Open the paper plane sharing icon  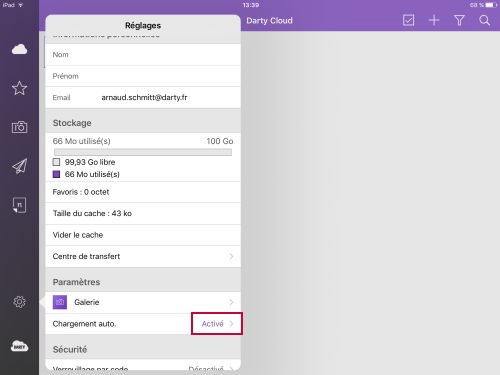[19, 166]
